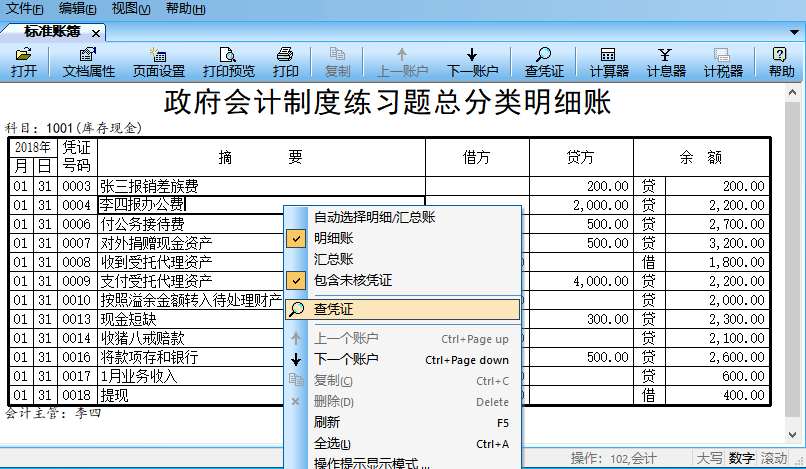Toggle 包含未核凭证 checked option
Viewport: 806px width, 469px height.
tap(403, 280)
